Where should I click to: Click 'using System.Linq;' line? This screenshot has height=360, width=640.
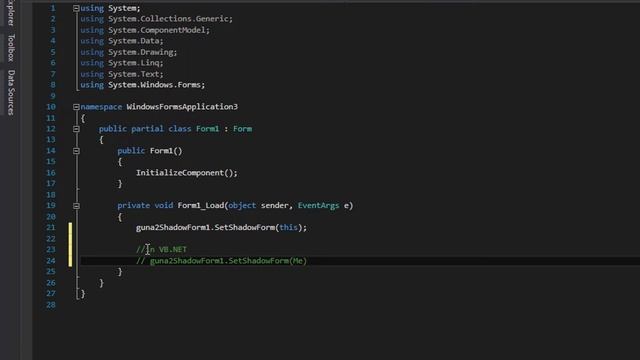click(x=122, y=63)
